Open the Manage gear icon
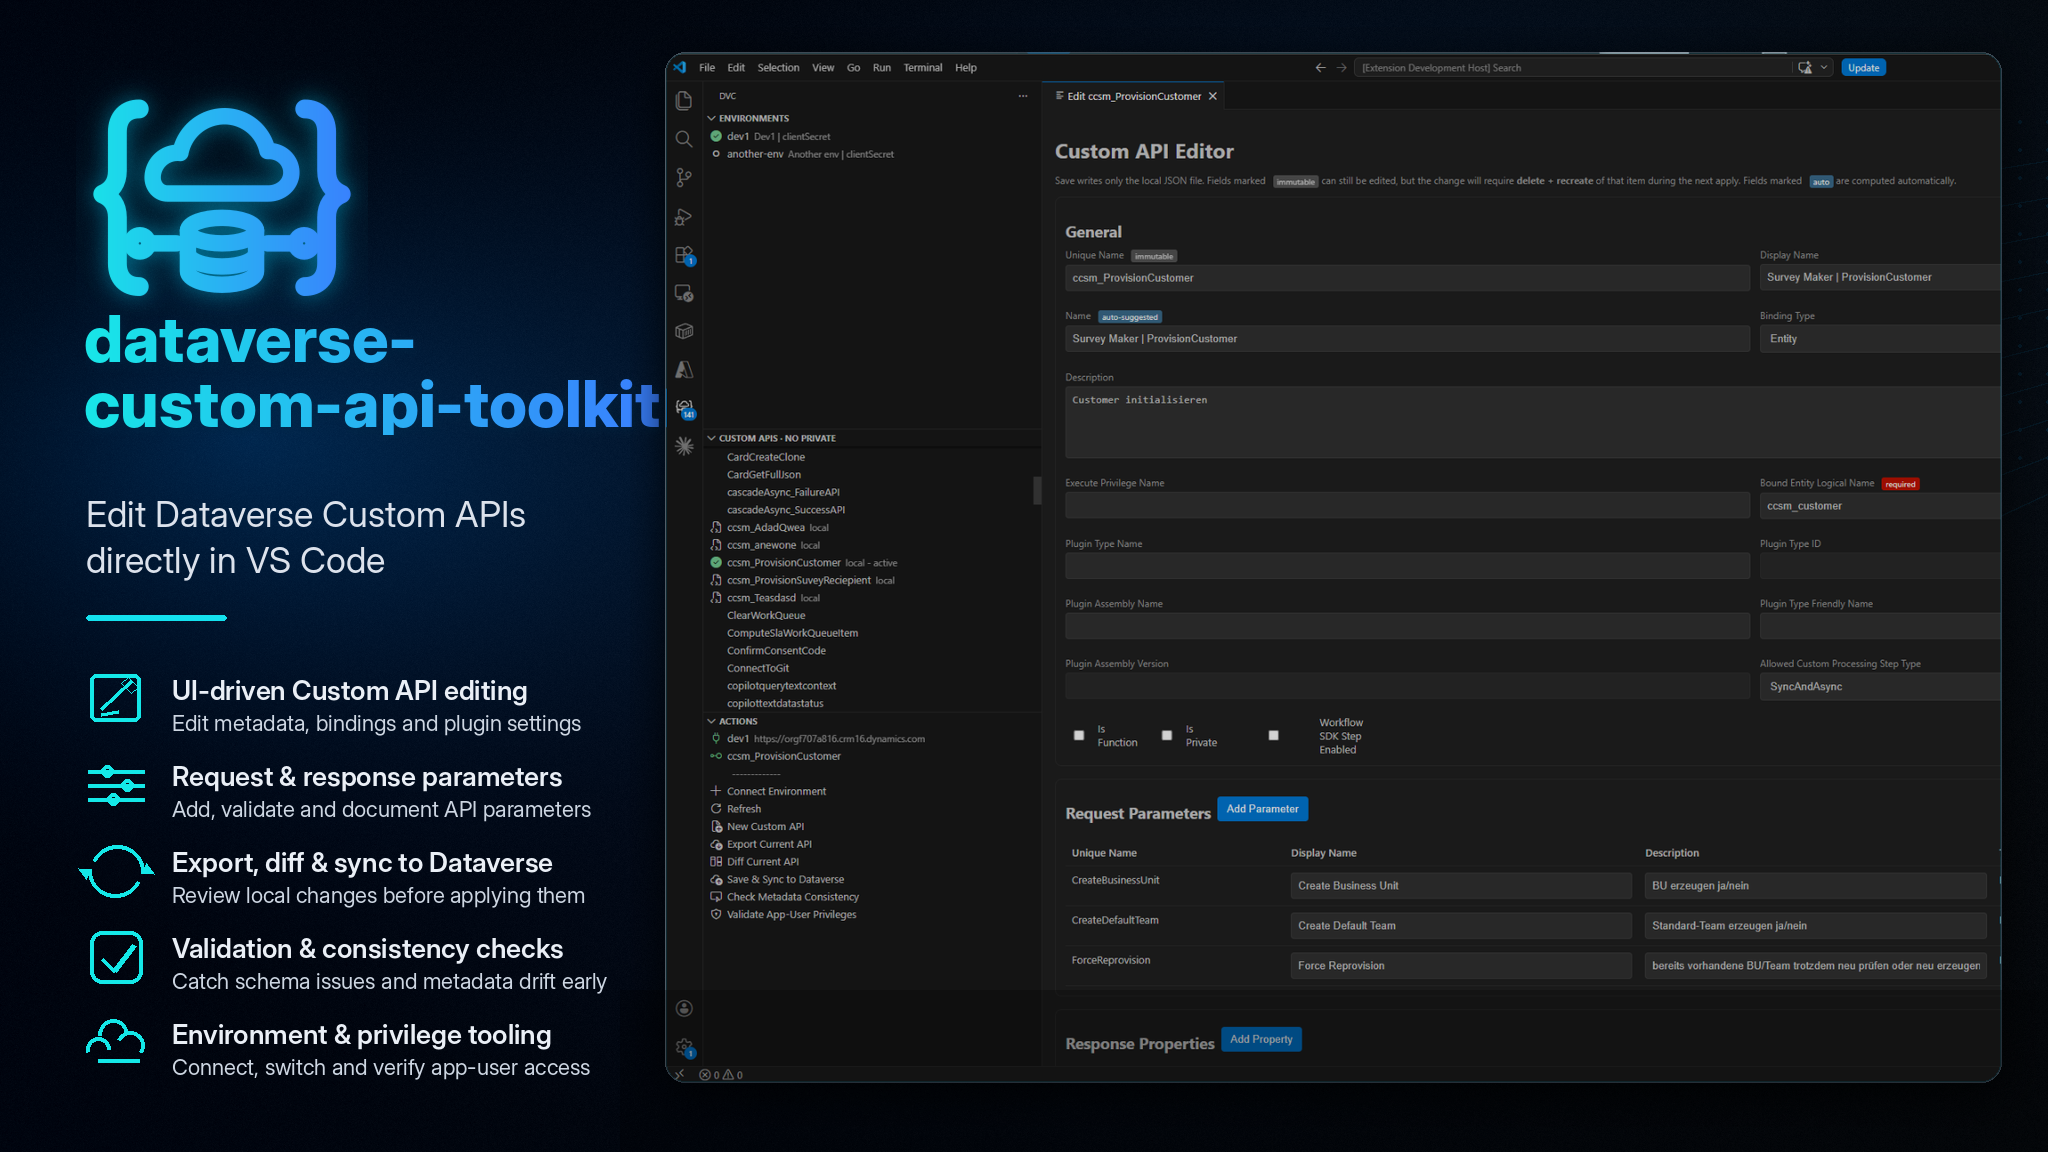Image resolution: width=2048 pixels, height=1152 pixels. (x=684, y=1047)
